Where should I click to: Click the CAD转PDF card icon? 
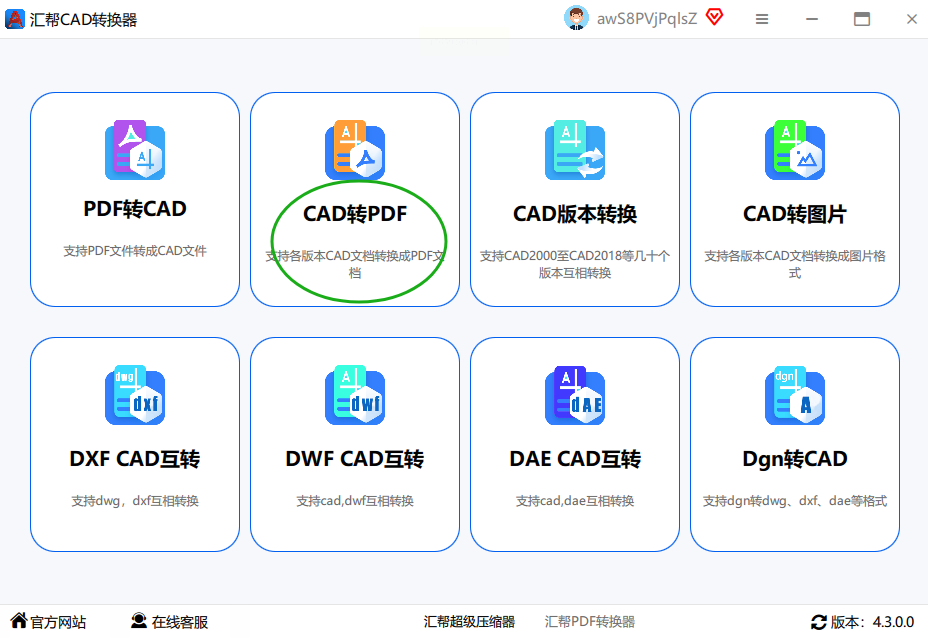pyautogui.click(x=355, y=150)
